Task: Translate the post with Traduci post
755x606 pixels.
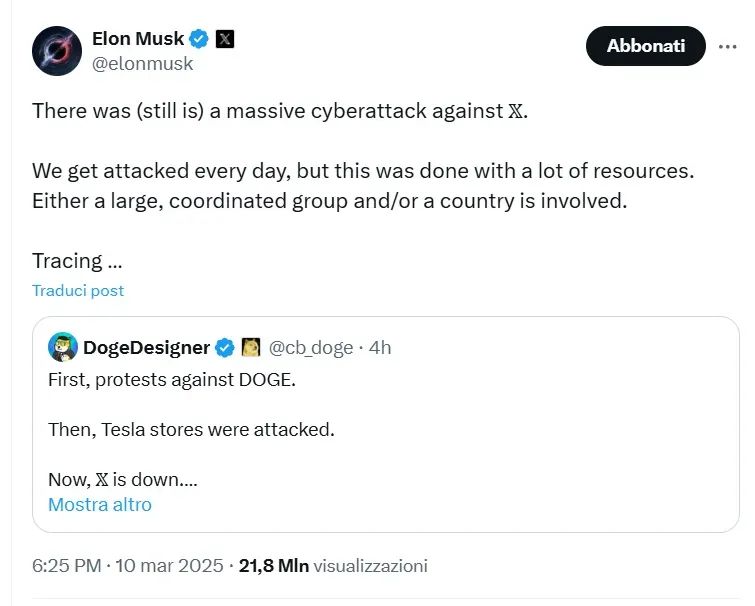Action: pyautogui.click(x=78, y=290)
